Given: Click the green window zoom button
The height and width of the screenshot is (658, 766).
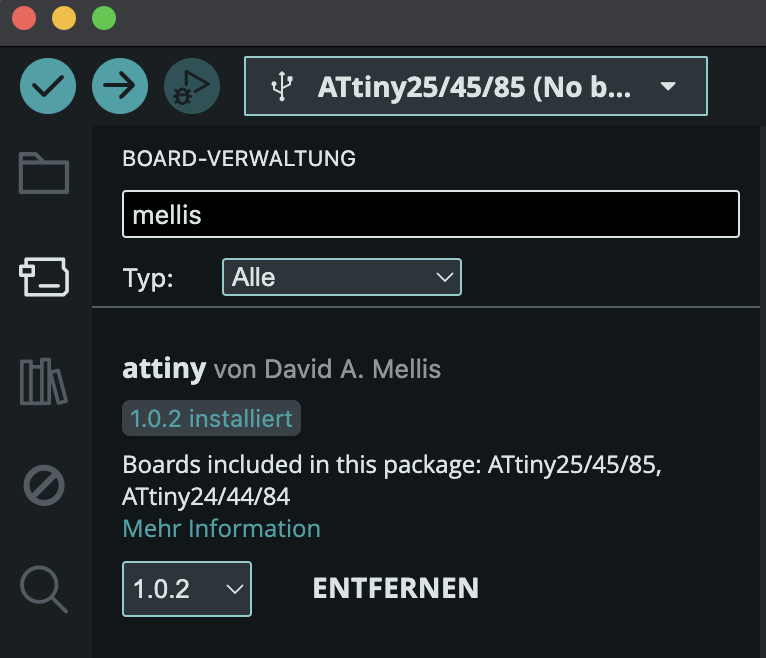Looking at the screenshot, I should pyautogui.click(x=104, y=18).
